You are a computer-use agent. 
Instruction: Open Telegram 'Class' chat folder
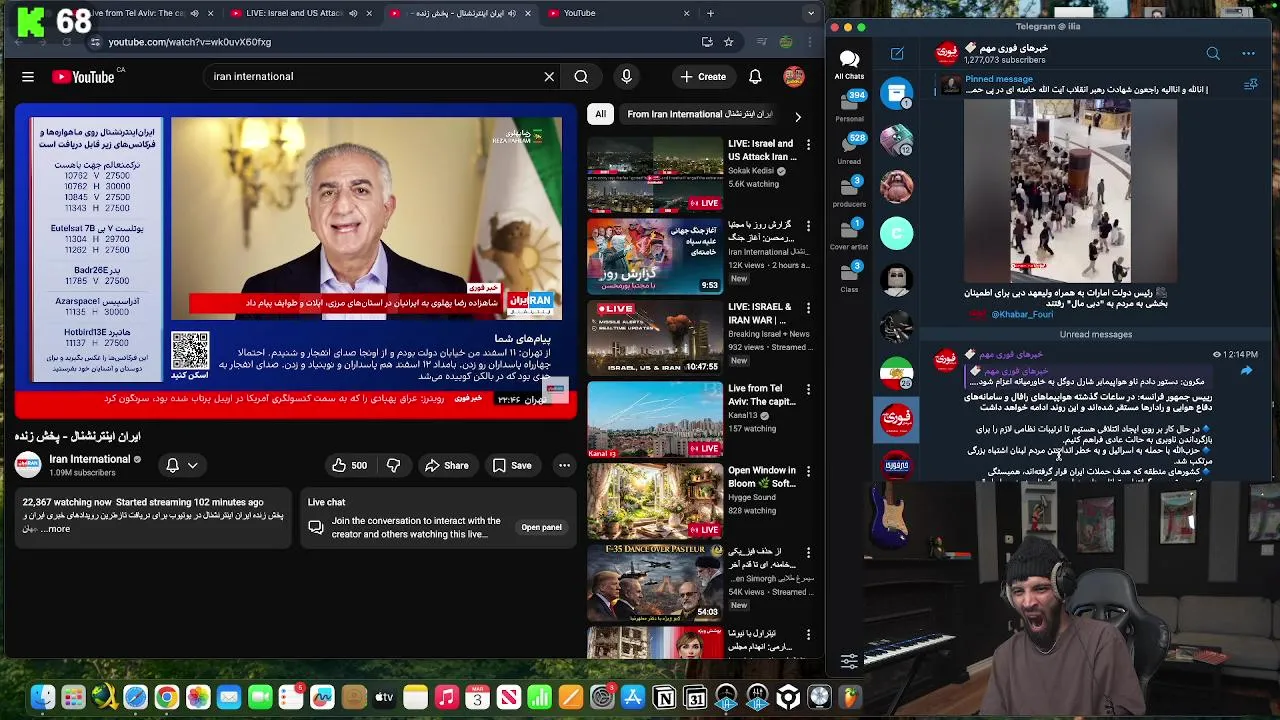pyautogui.click(x=849, y=277)
